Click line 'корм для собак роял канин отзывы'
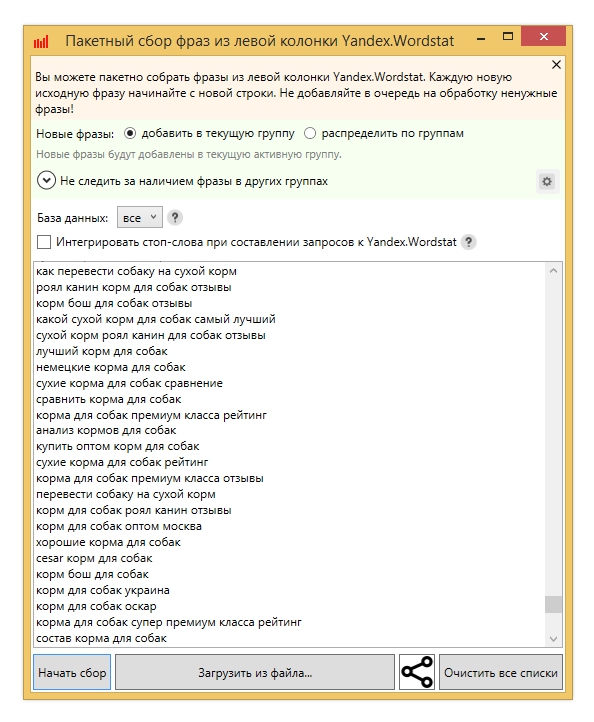The width and height of the screenshot is (594, 722). (134, 511)
